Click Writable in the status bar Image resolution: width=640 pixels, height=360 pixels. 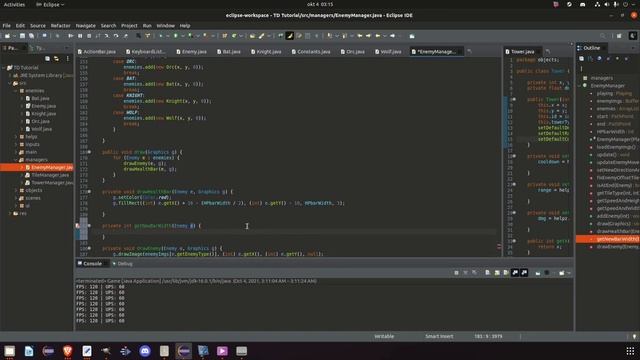(x=384, y=337)
